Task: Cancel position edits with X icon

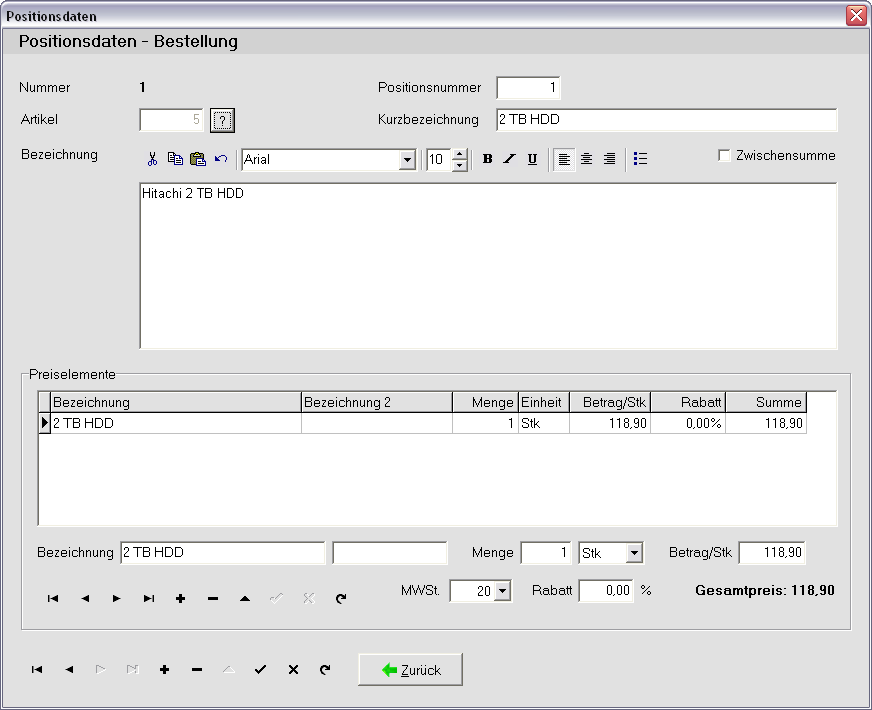Action: [293, 669]
